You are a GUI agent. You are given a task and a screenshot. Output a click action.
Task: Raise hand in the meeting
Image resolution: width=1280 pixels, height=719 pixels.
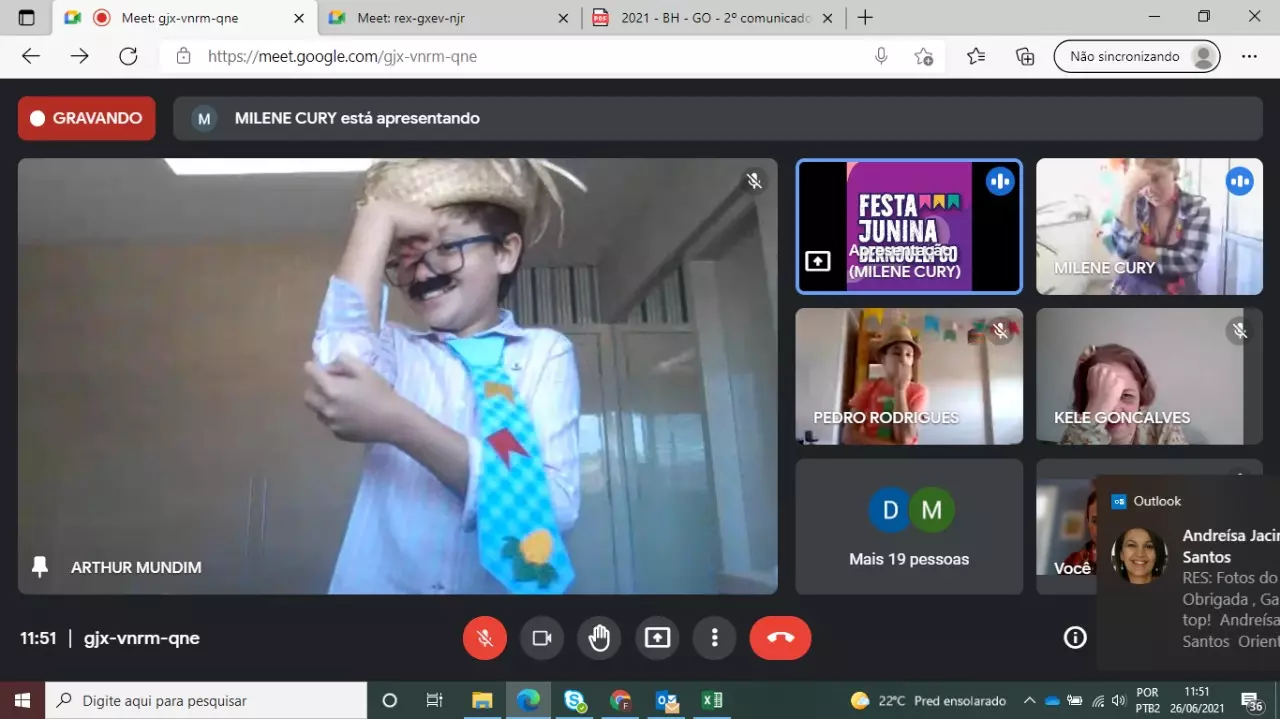click(x=599, y=638)
